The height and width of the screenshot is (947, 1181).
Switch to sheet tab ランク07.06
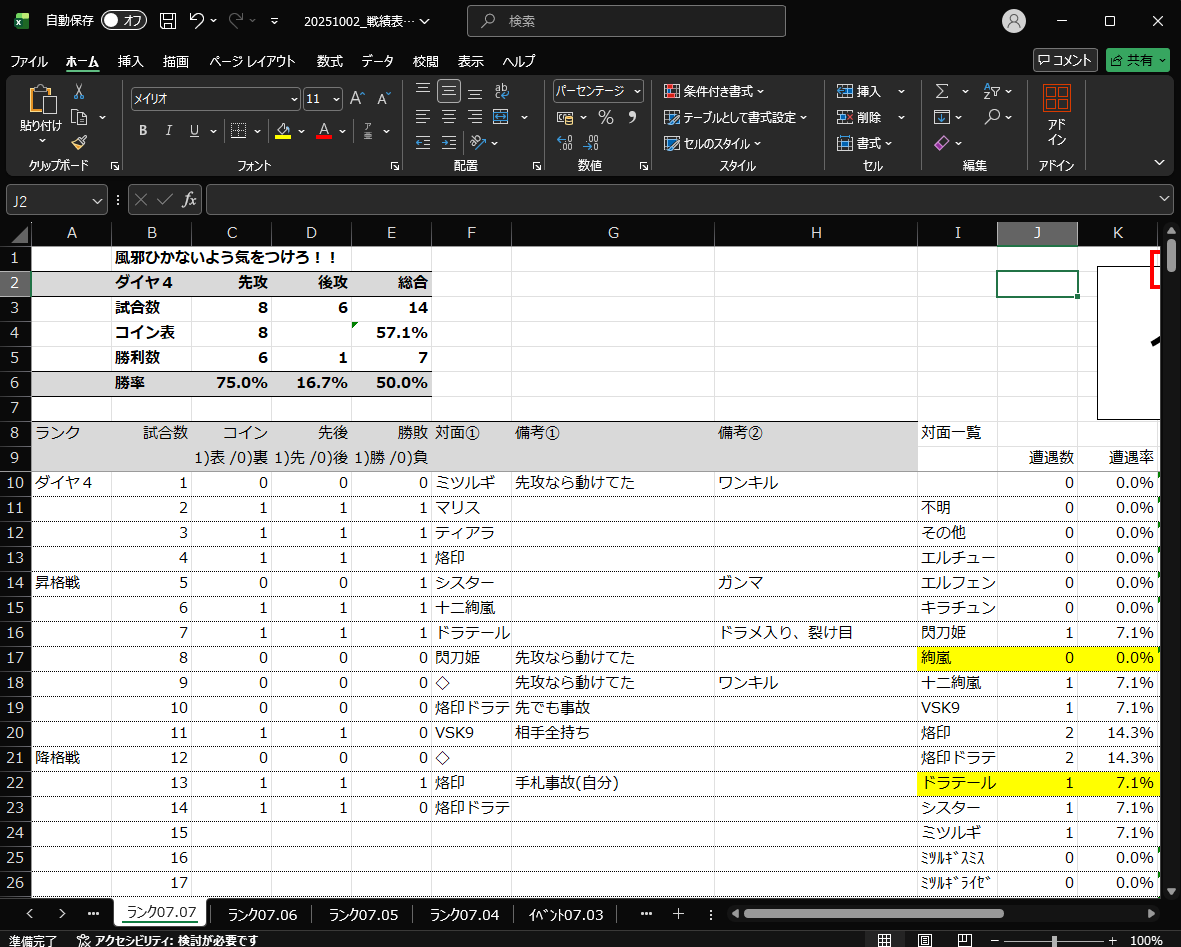262,915
